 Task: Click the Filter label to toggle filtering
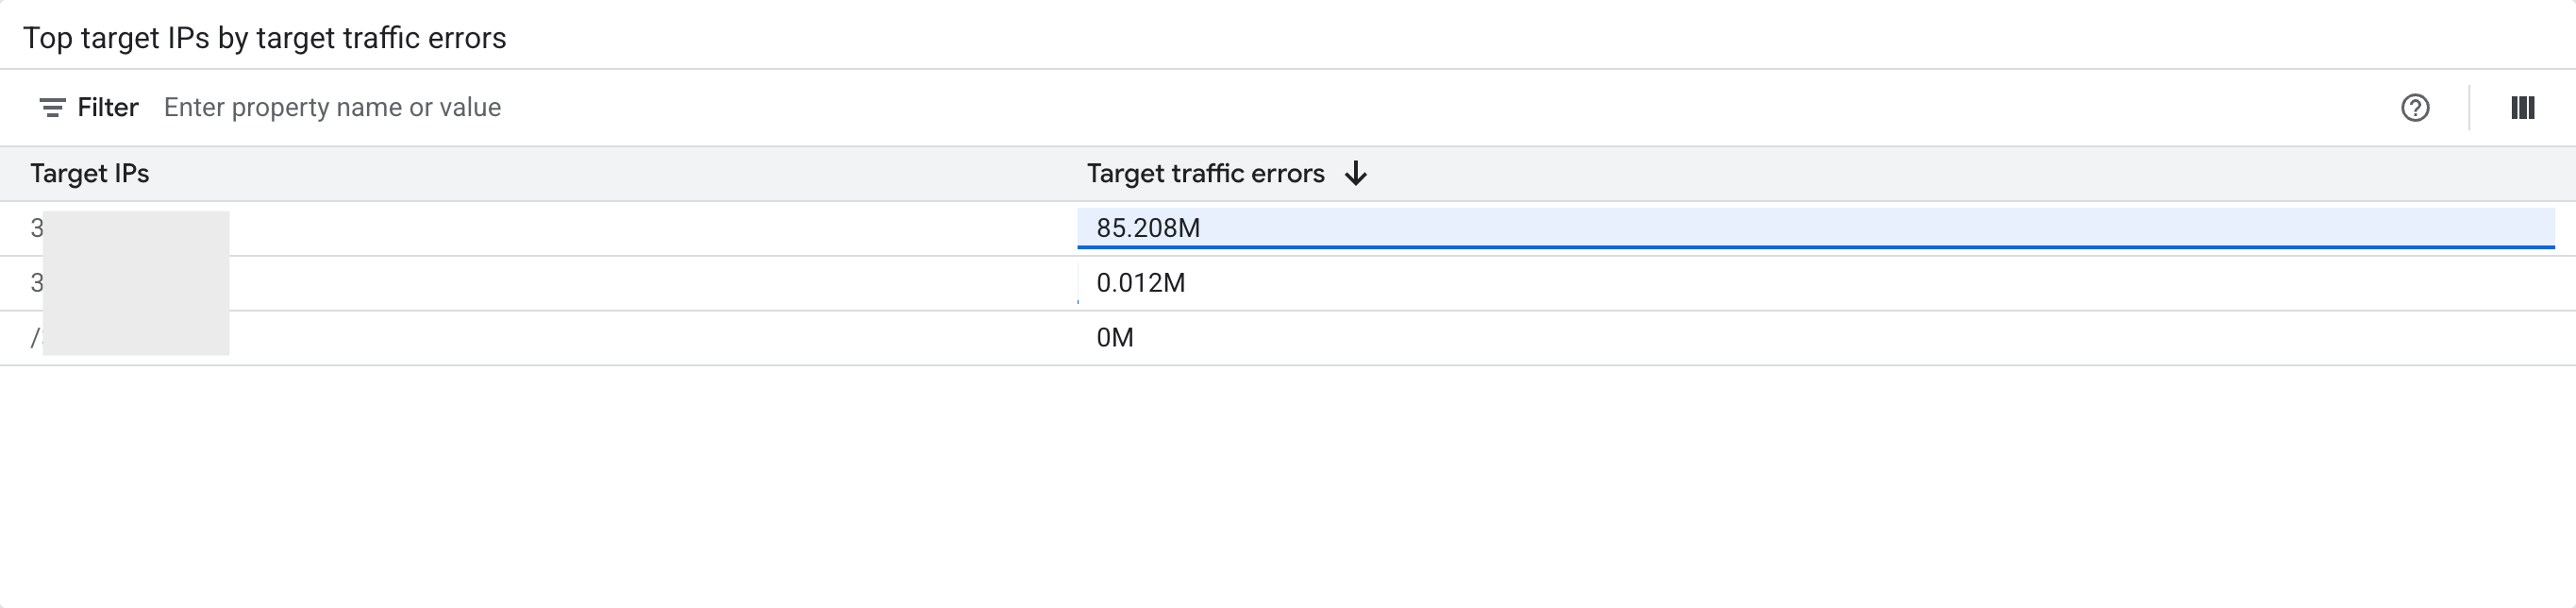[108, 107]
